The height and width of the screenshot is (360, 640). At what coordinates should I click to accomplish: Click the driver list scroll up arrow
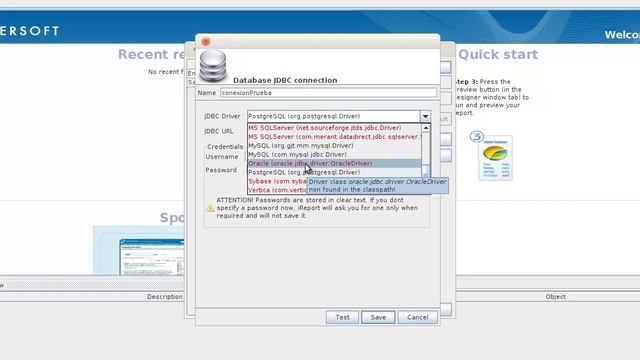[426, 128]
